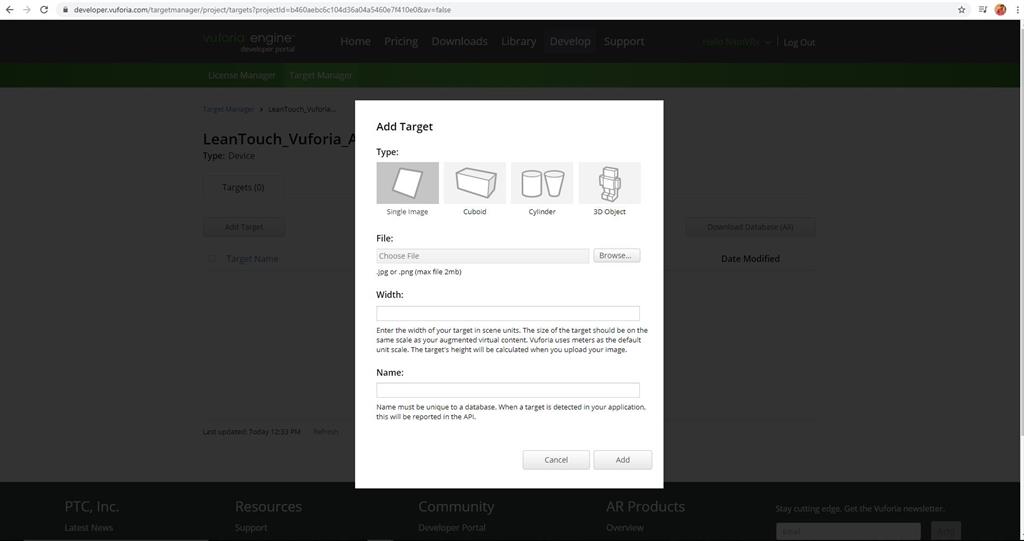This screenshot has height=541, width=1024.
Task: Open the footer Support link under Resources
Action: point(251,528)
